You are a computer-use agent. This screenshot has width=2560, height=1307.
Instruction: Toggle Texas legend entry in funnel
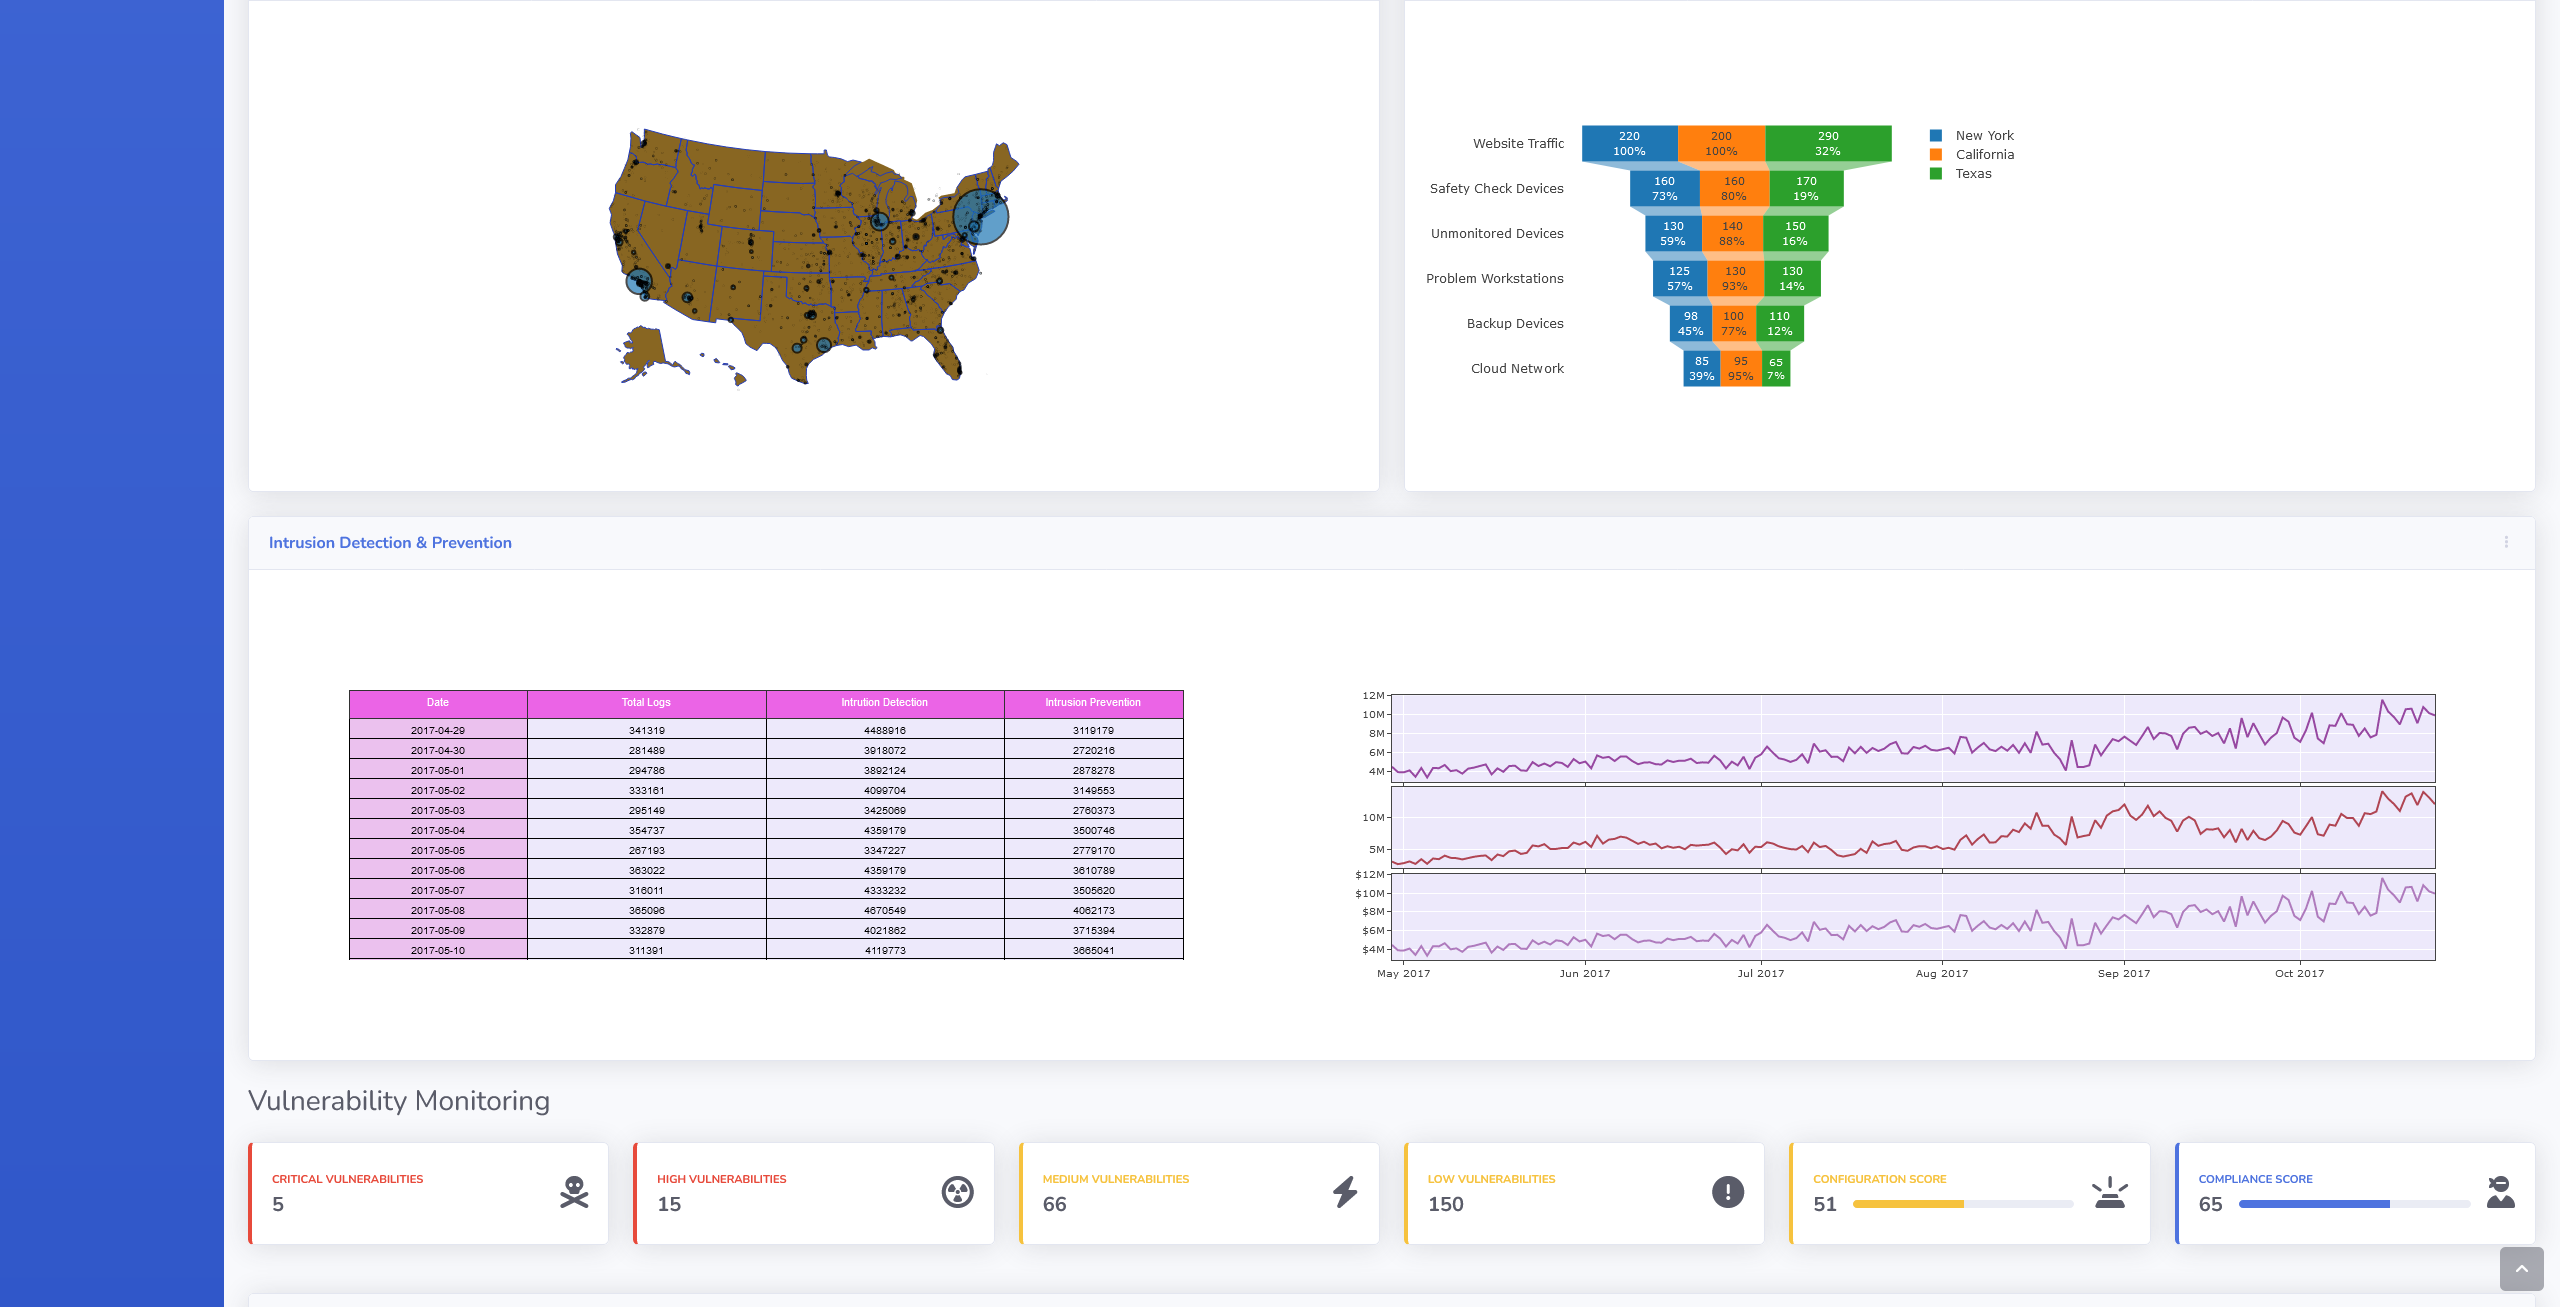[x=1973, y=174]
